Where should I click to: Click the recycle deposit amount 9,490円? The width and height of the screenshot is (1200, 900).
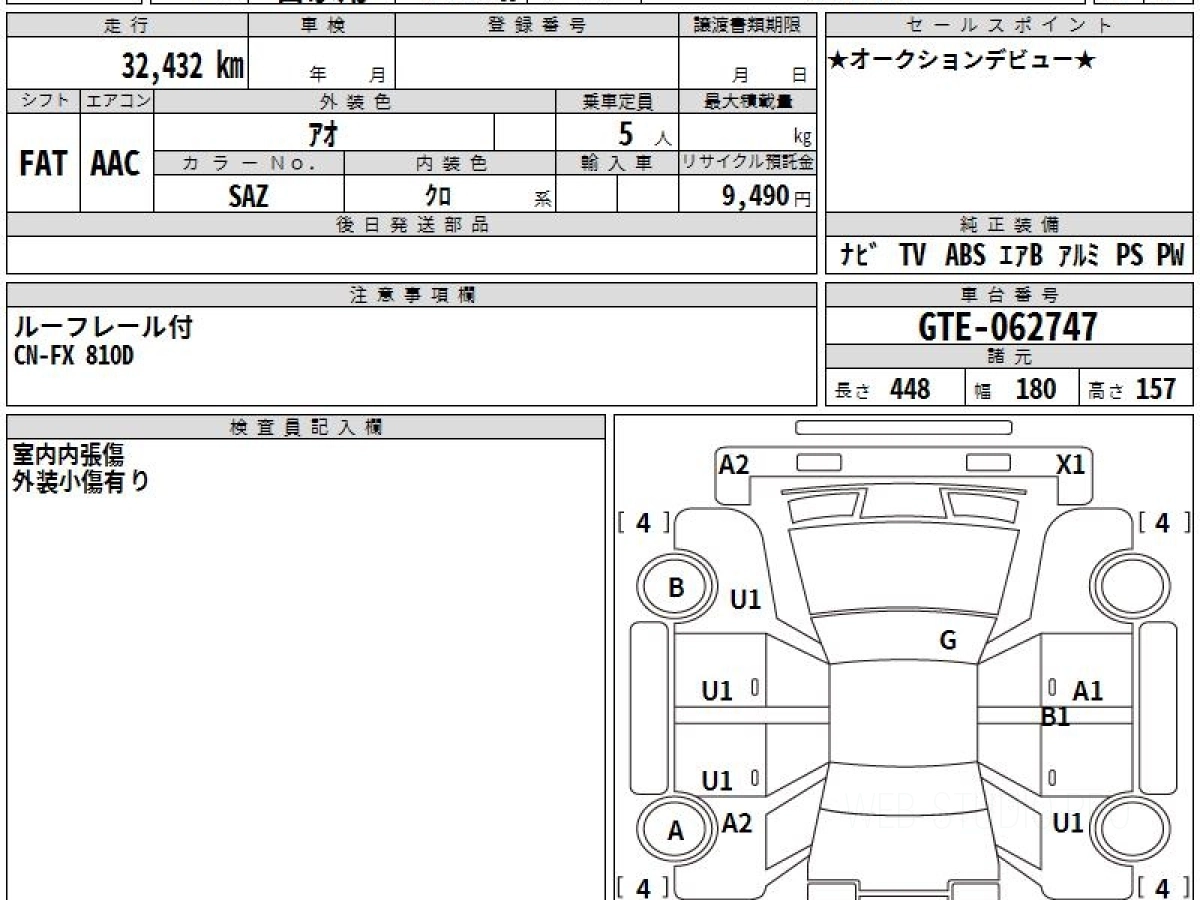767,196
